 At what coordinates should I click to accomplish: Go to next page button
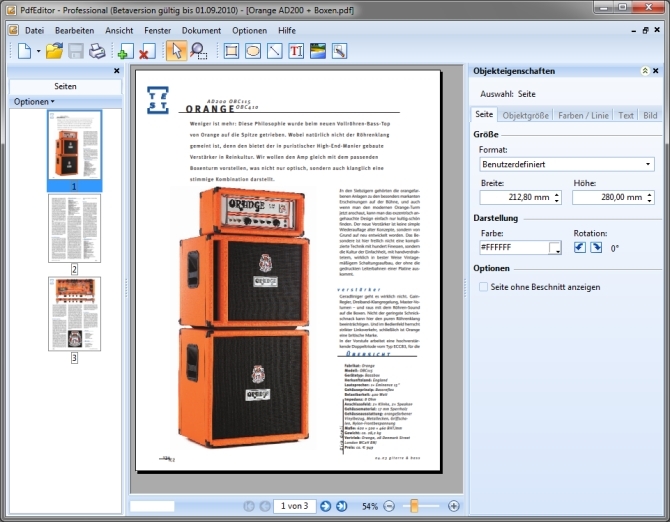coord(326,506)
